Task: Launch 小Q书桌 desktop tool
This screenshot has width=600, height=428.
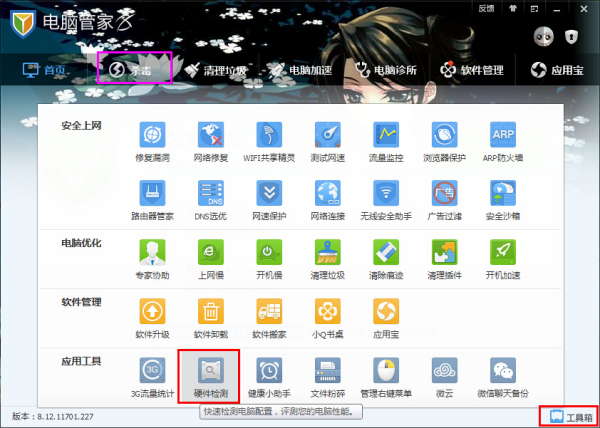Action: tap(328, 318)
